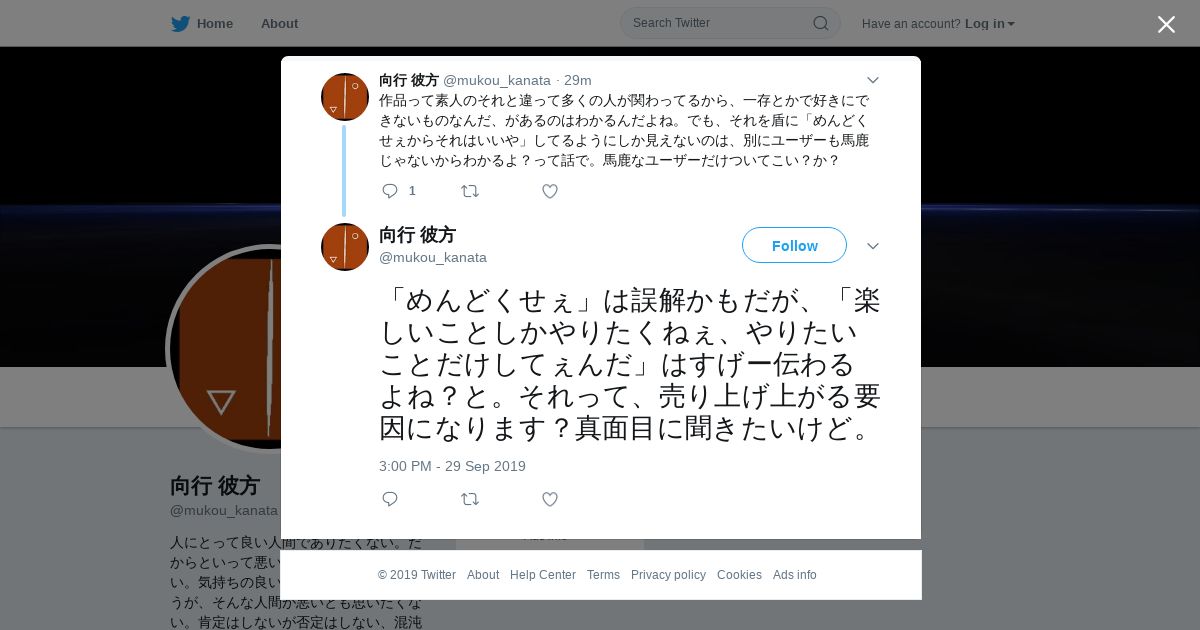
Task: Click the Twitter bird Home icon
Action: (x=180, y=24)
